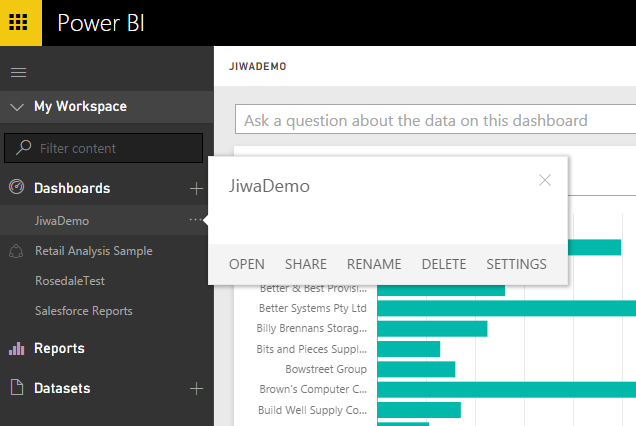Screen dimensions: 636x426
Task: Open the Salesforce Reports dashboard
Action: point(84,311)
